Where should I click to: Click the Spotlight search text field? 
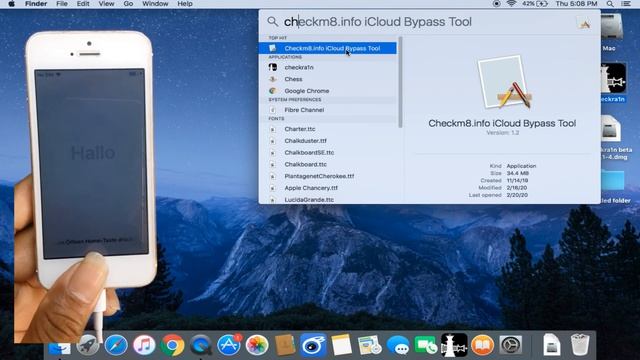tap(427, 22)
